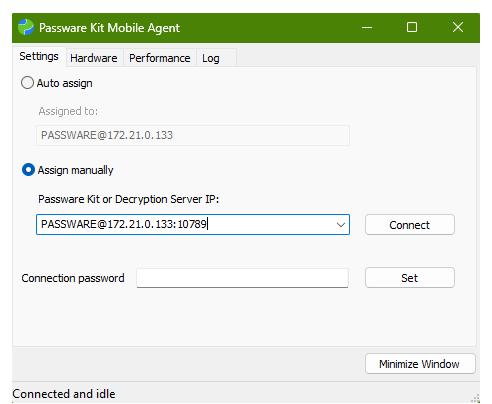Click the Set password button
492x404 pixels.
pos(410,278)
